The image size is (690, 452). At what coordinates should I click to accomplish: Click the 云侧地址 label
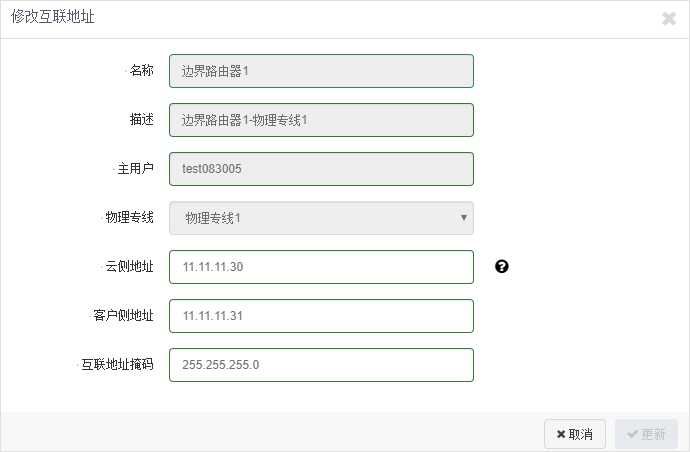click(129, 266)
